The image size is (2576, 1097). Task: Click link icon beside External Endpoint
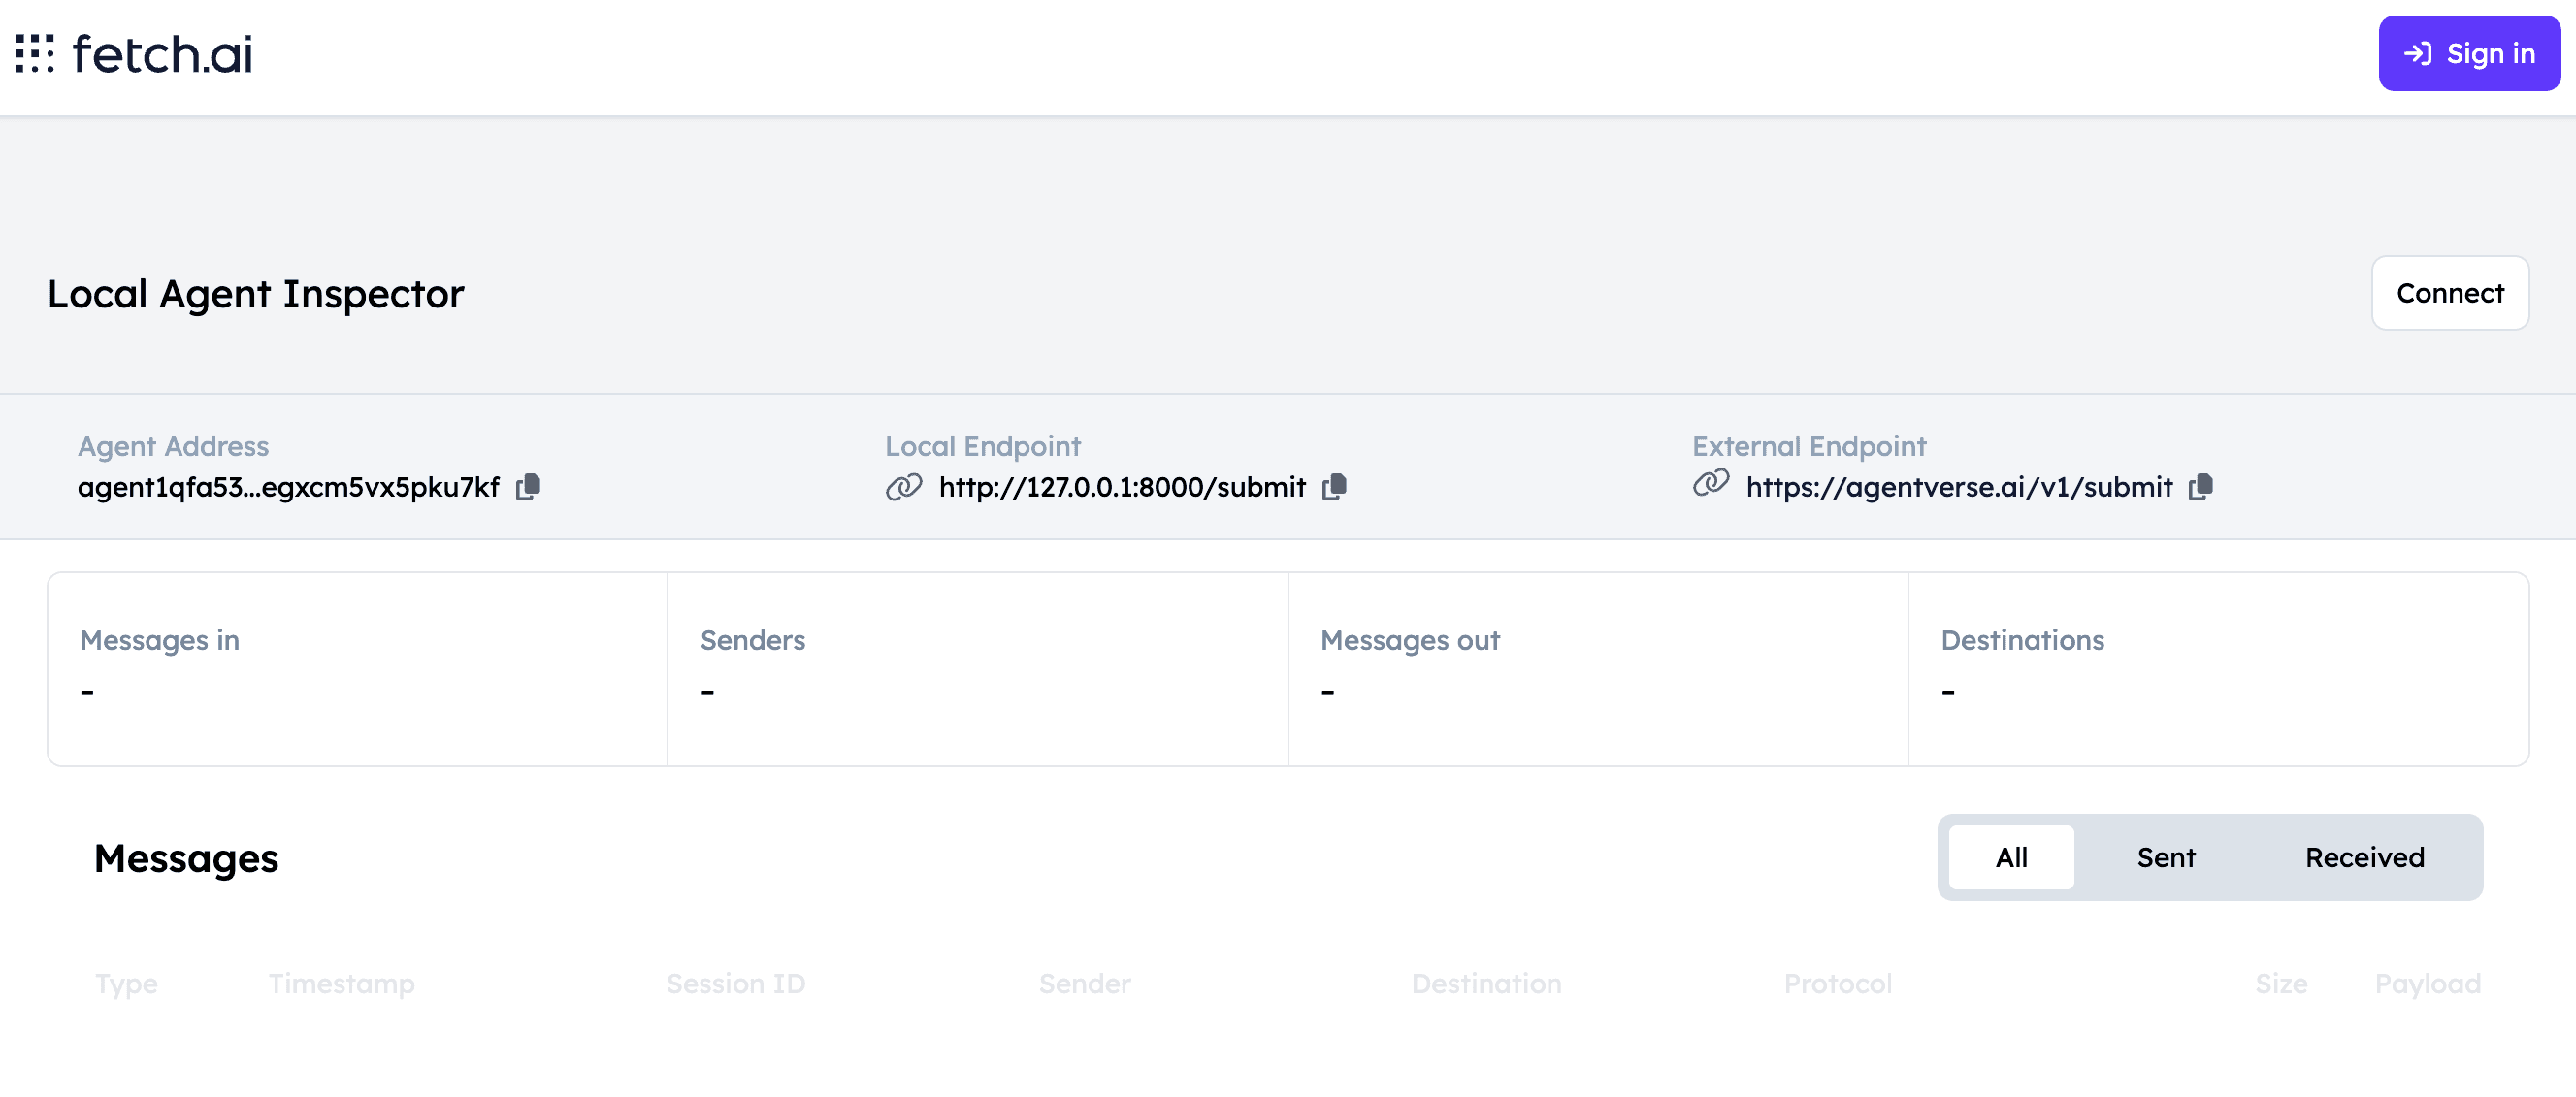pyautogui.click(x=1710, y=483)
